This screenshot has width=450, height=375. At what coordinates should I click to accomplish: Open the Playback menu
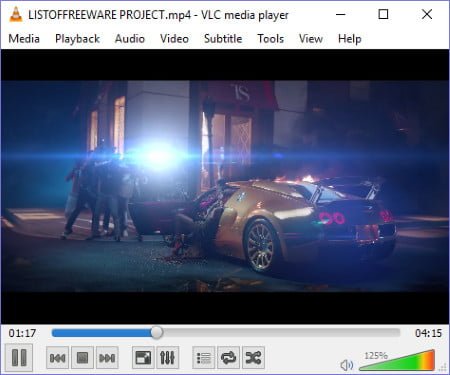77,39
